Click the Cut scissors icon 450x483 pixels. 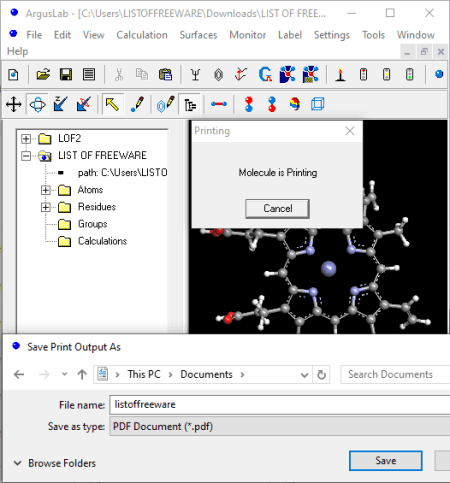click(x=119, y=74)
